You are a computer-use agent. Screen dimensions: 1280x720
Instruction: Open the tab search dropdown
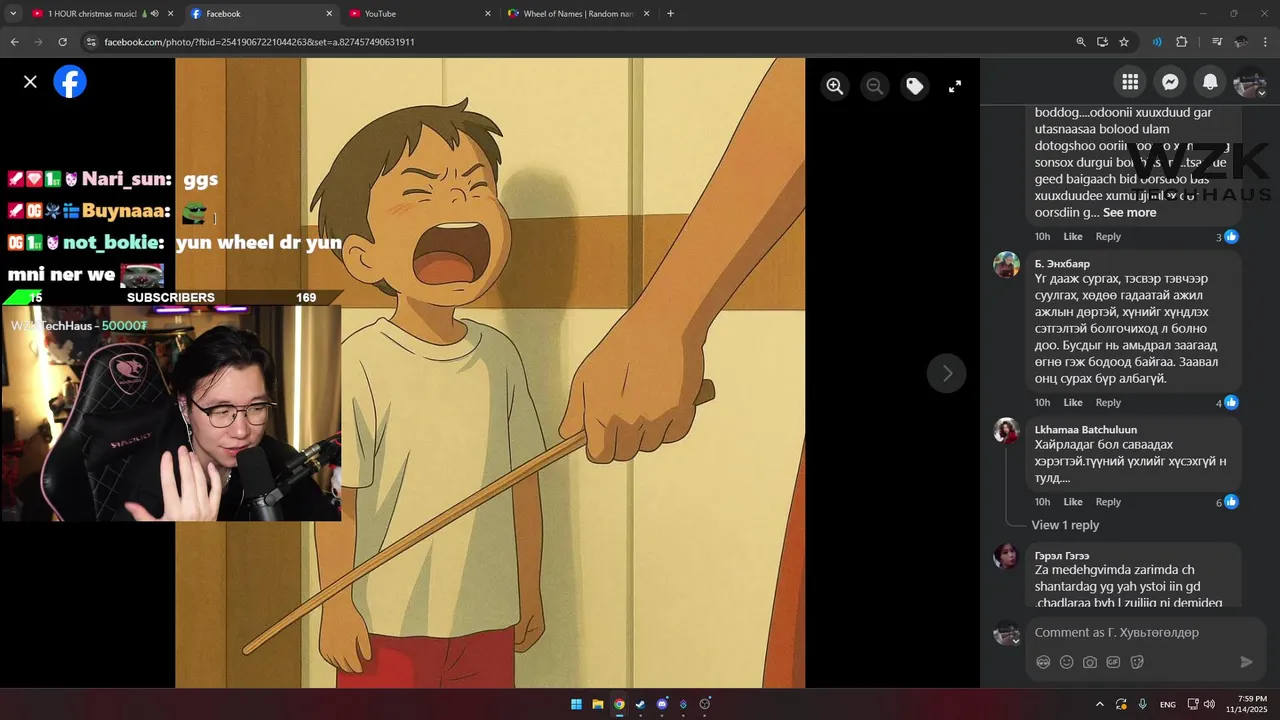(x=12, y=14)
